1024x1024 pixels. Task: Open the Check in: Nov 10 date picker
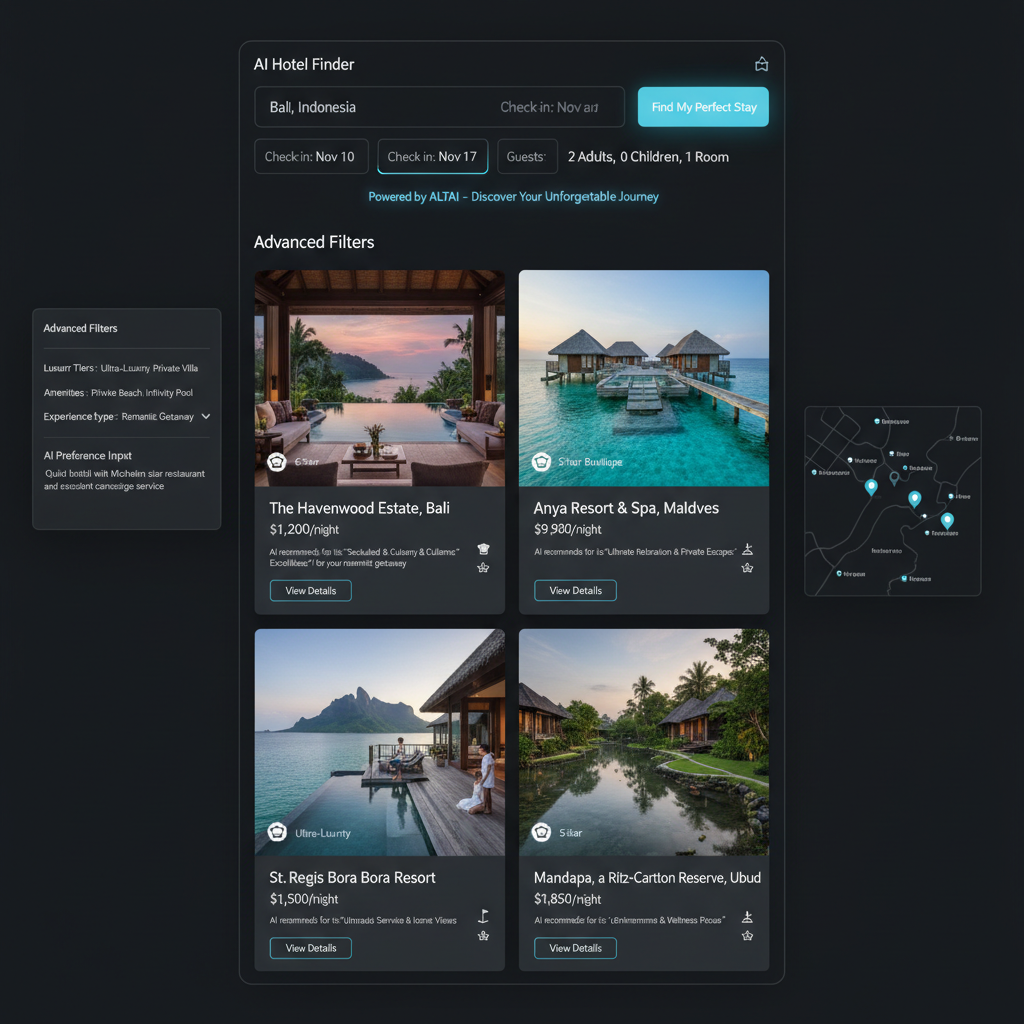point(311,157)
